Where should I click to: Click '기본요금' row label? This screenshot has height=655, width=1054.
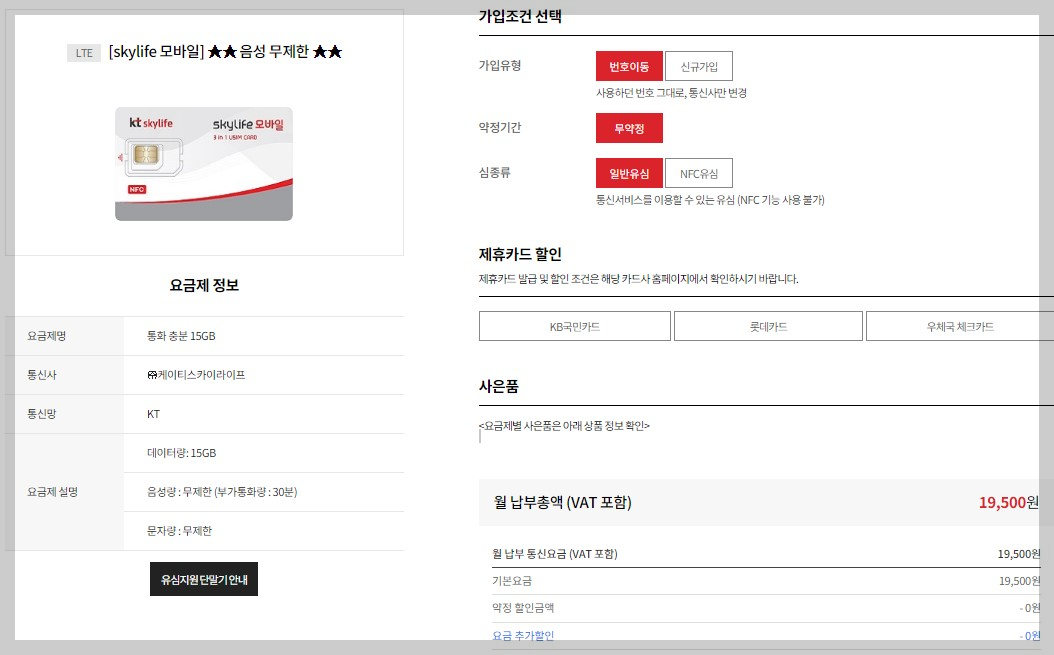pyautogui.click(x=512, y=580)
